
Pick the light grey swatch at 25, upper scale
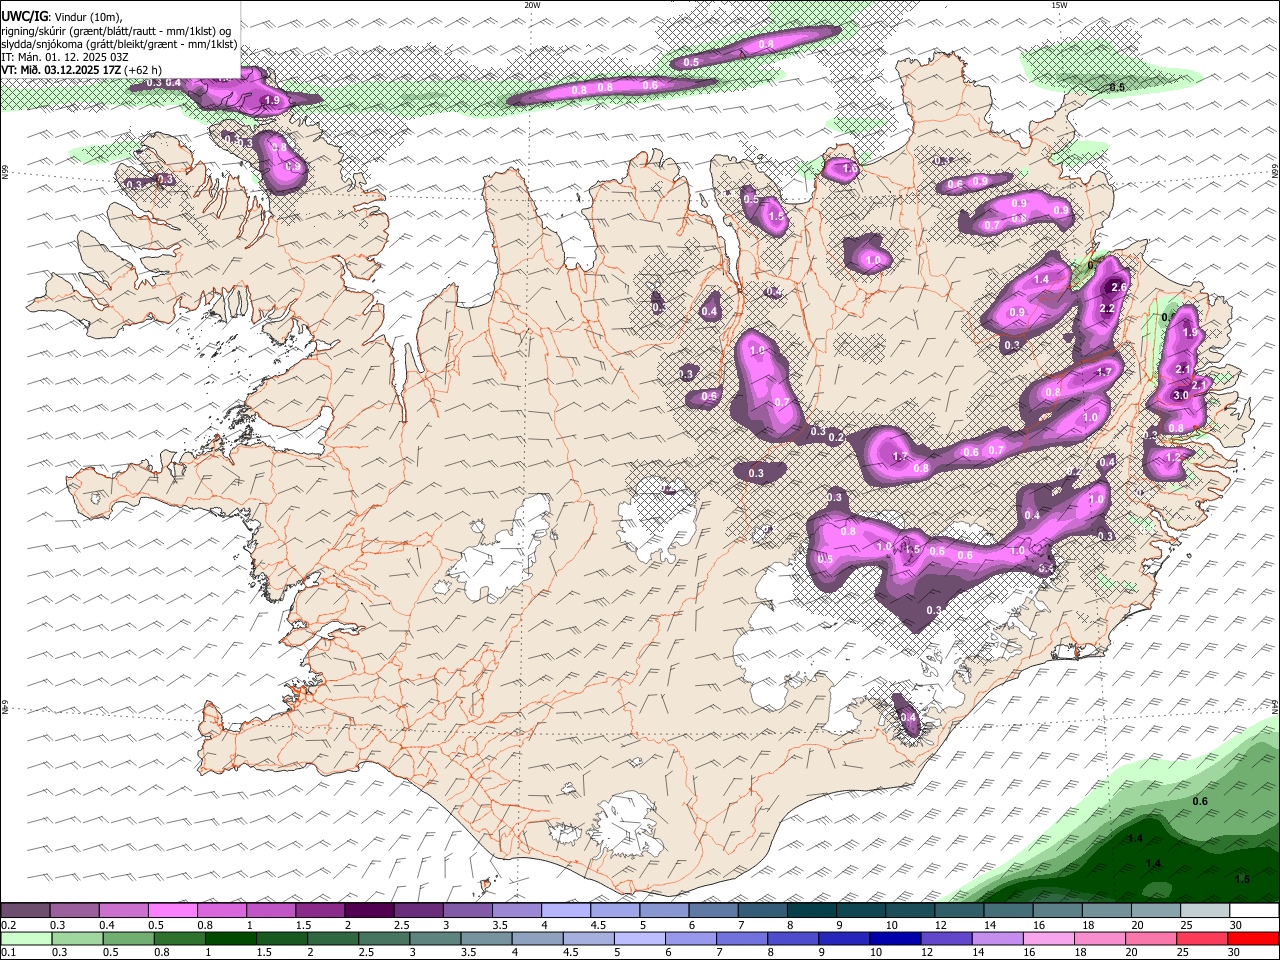pos(1204,911)
